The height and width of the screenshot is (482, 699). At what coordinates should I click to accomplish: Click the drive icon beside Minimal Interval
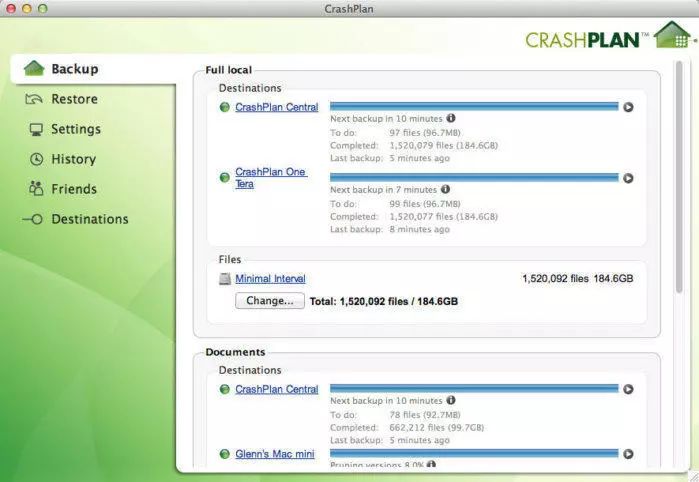pyautogui.click(x=225, y=279)
